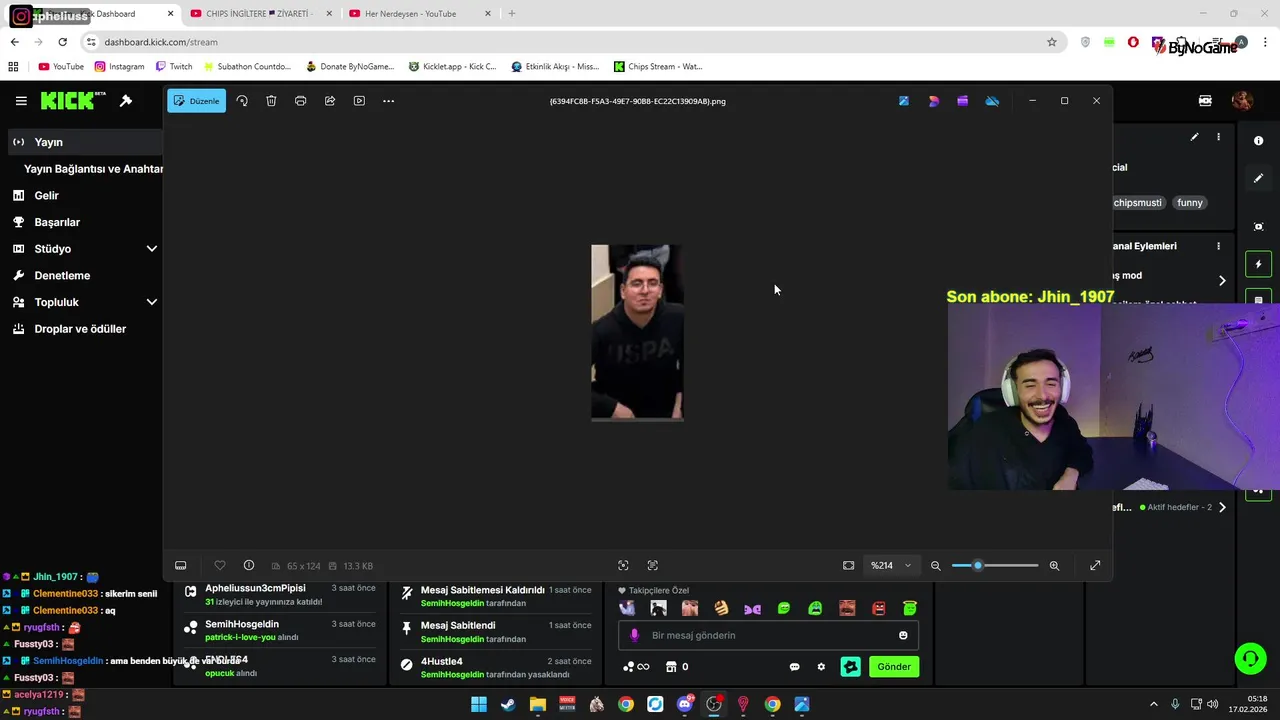1280x720 pixels.
Task: Enter full screen in Photos viewer
Action: coord(1095,565)
